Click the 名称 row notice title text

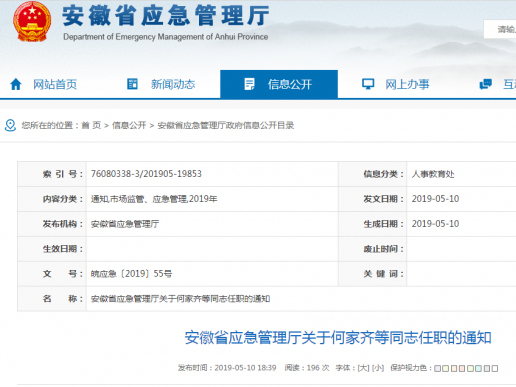pos(180,299)
